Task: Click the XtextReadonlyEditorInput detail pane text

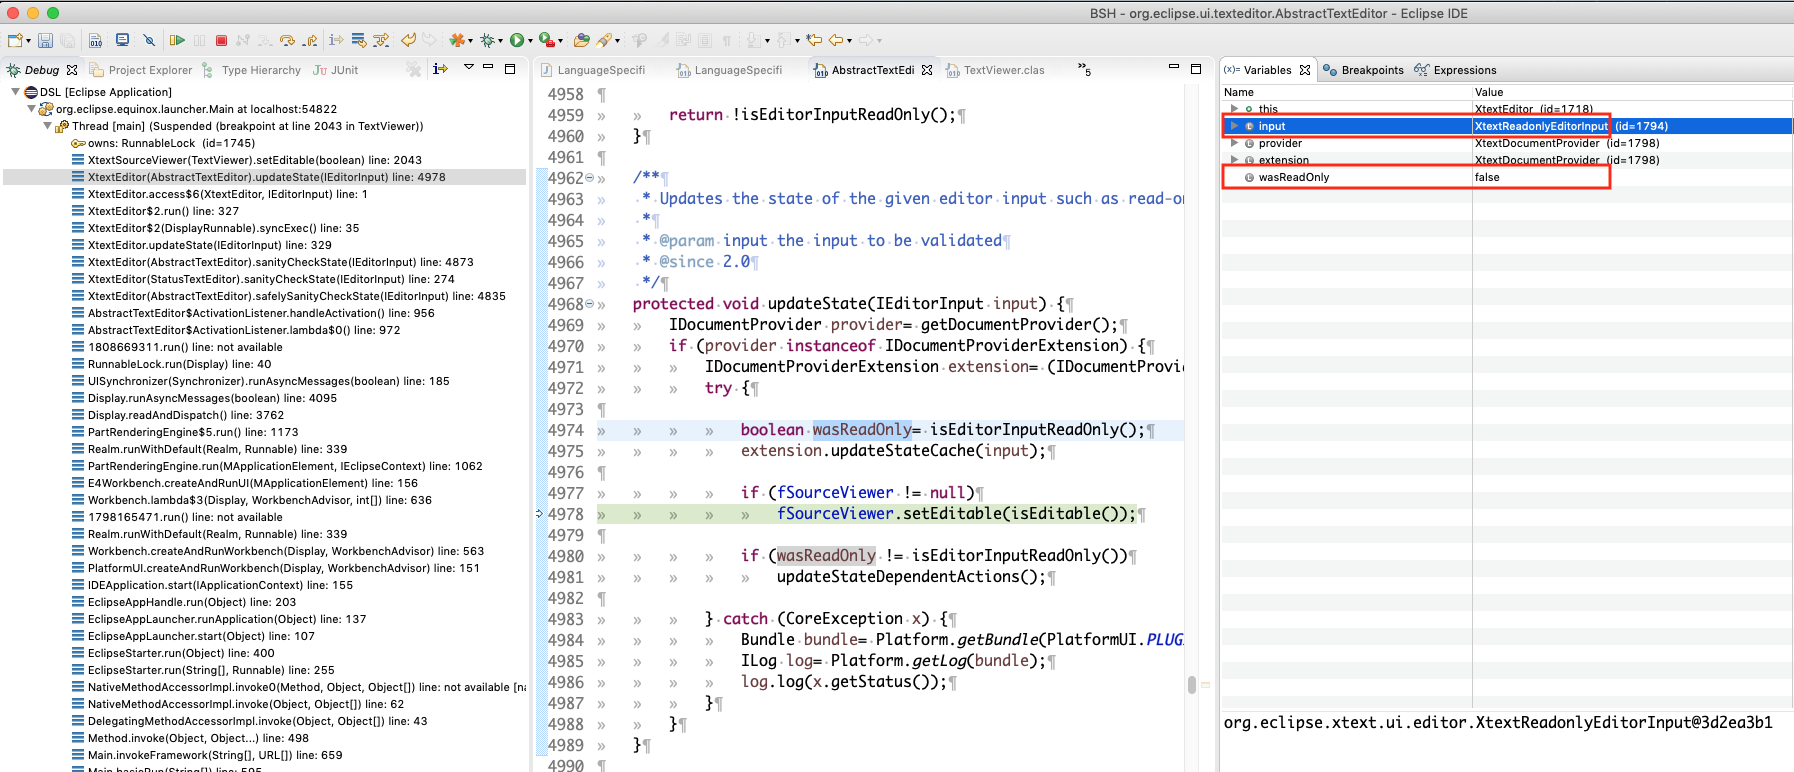Action: pos(1498,722)
